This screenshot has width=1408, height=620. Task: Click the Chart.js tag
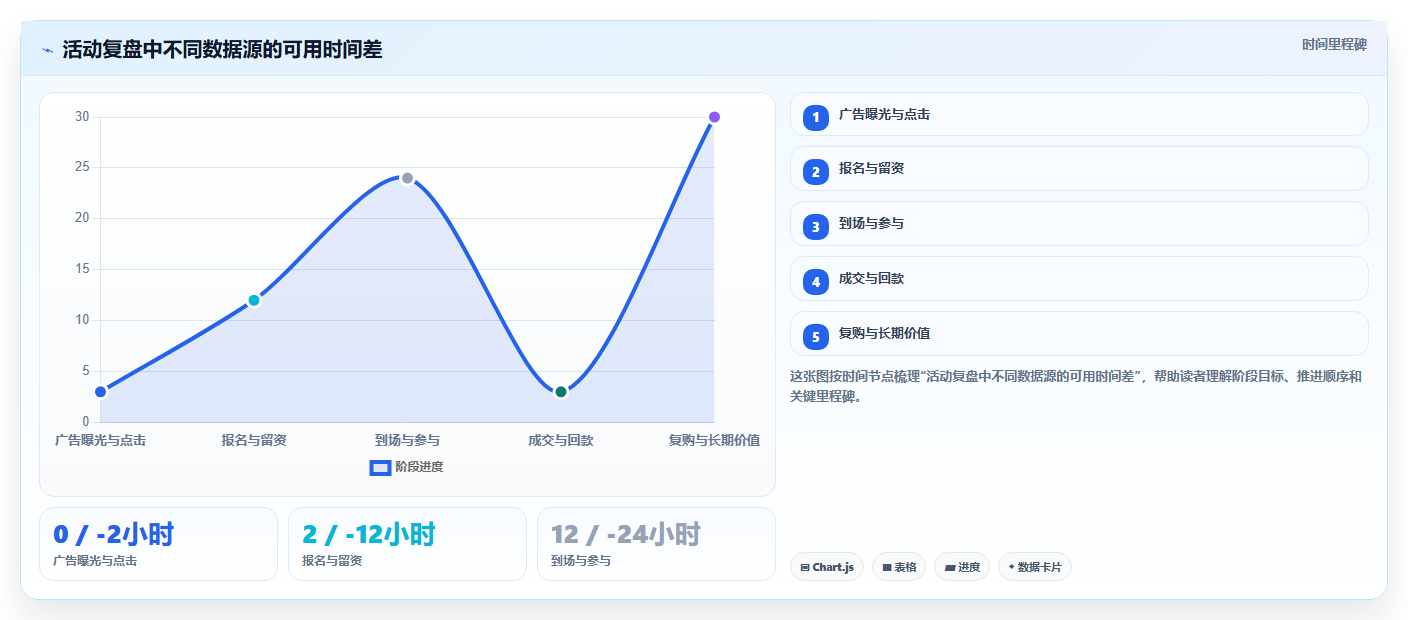pos(827,567)
